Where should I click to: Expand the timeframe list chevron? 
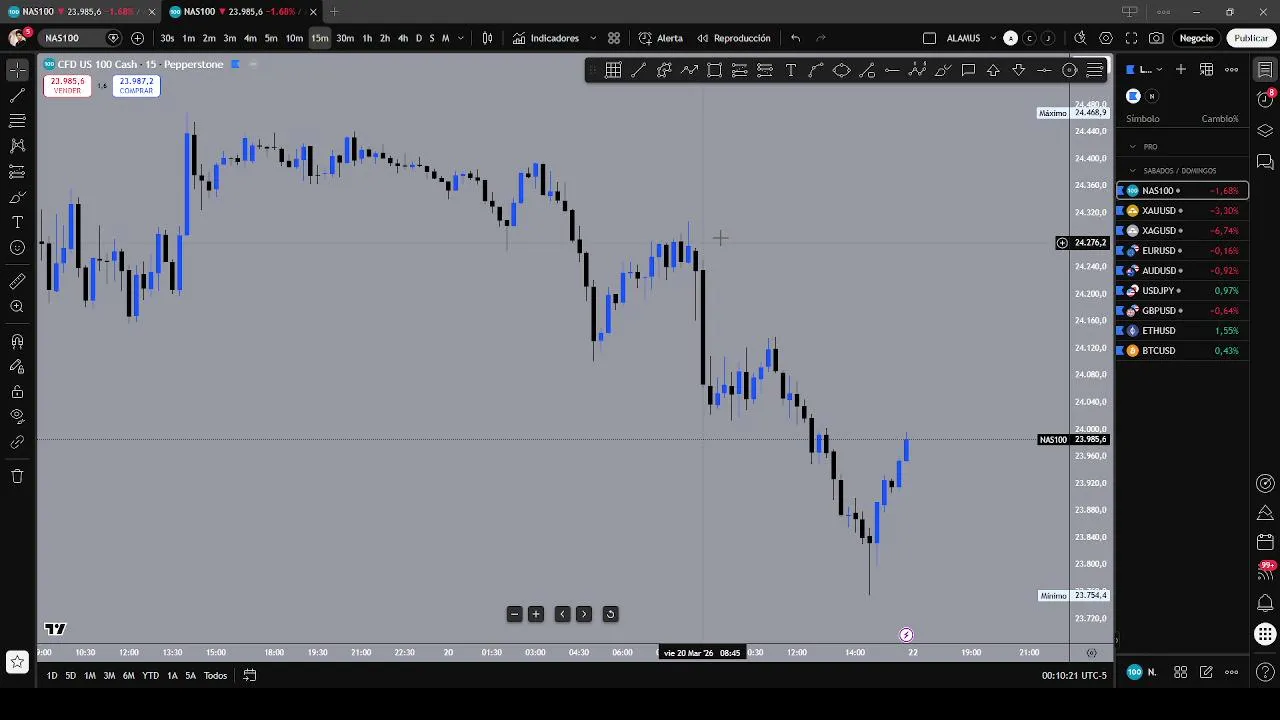[460, 38]
